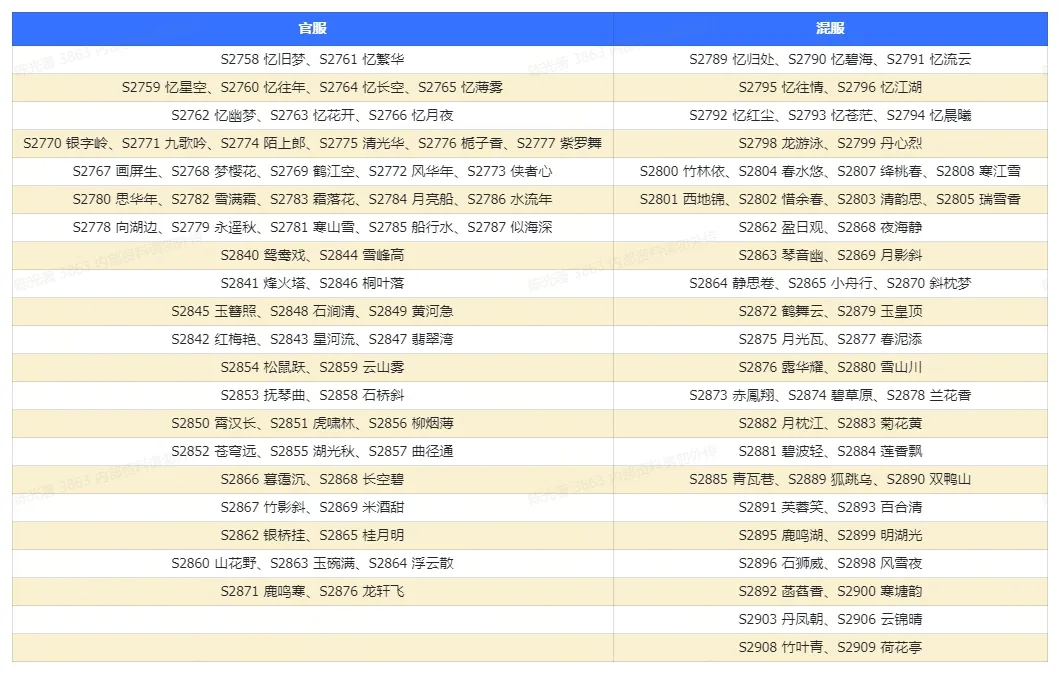Select the cell with S2854 松鼠跃
Screen dimensions: 1060x674
pyautogui.click(x=312, y=368)
